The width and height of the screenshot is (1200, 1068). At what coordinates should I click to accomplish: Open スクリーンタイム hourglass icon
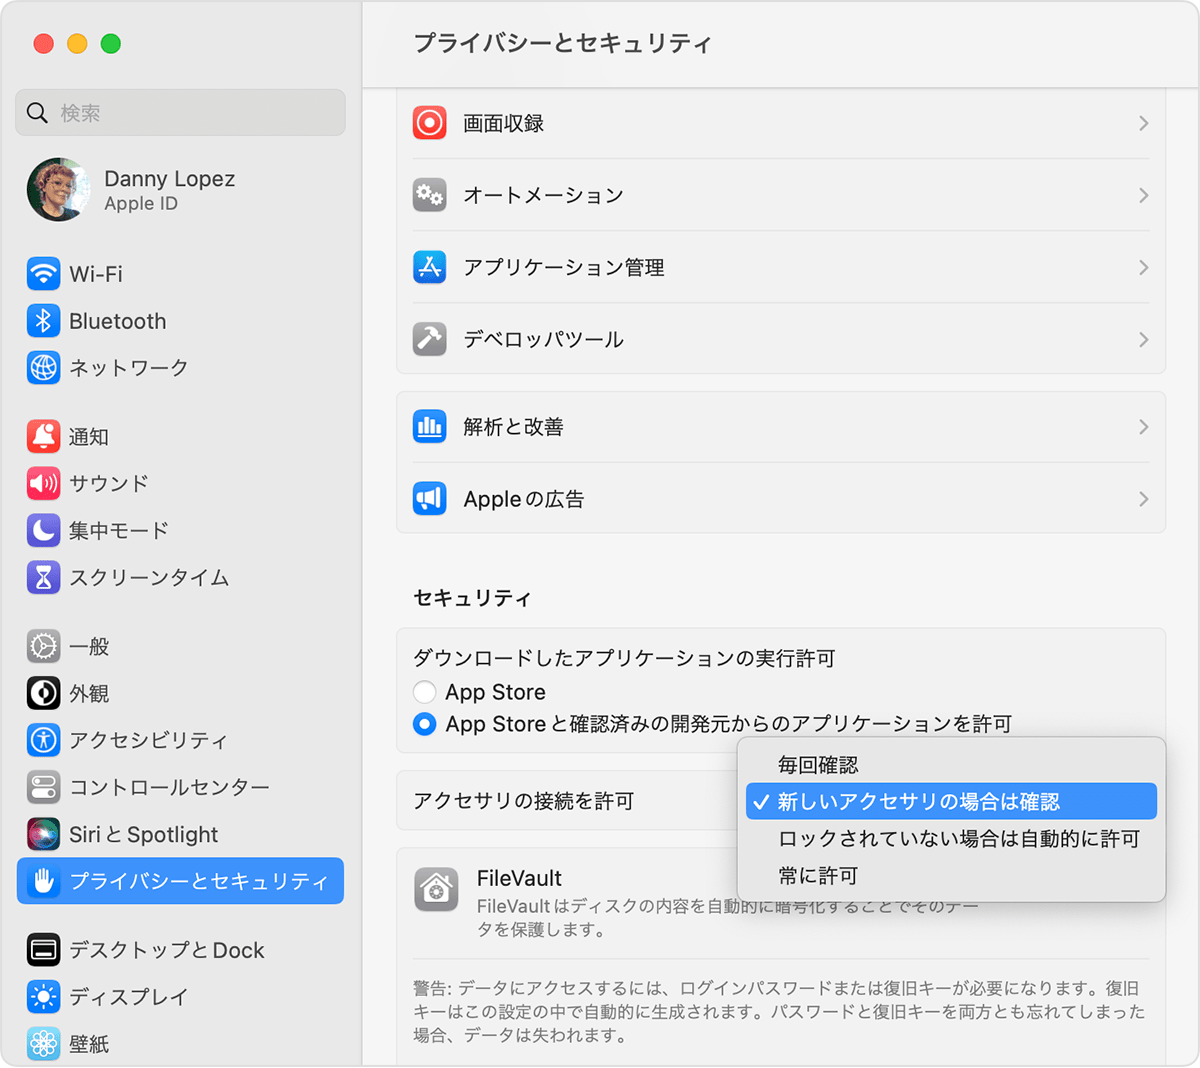(43, 577)
